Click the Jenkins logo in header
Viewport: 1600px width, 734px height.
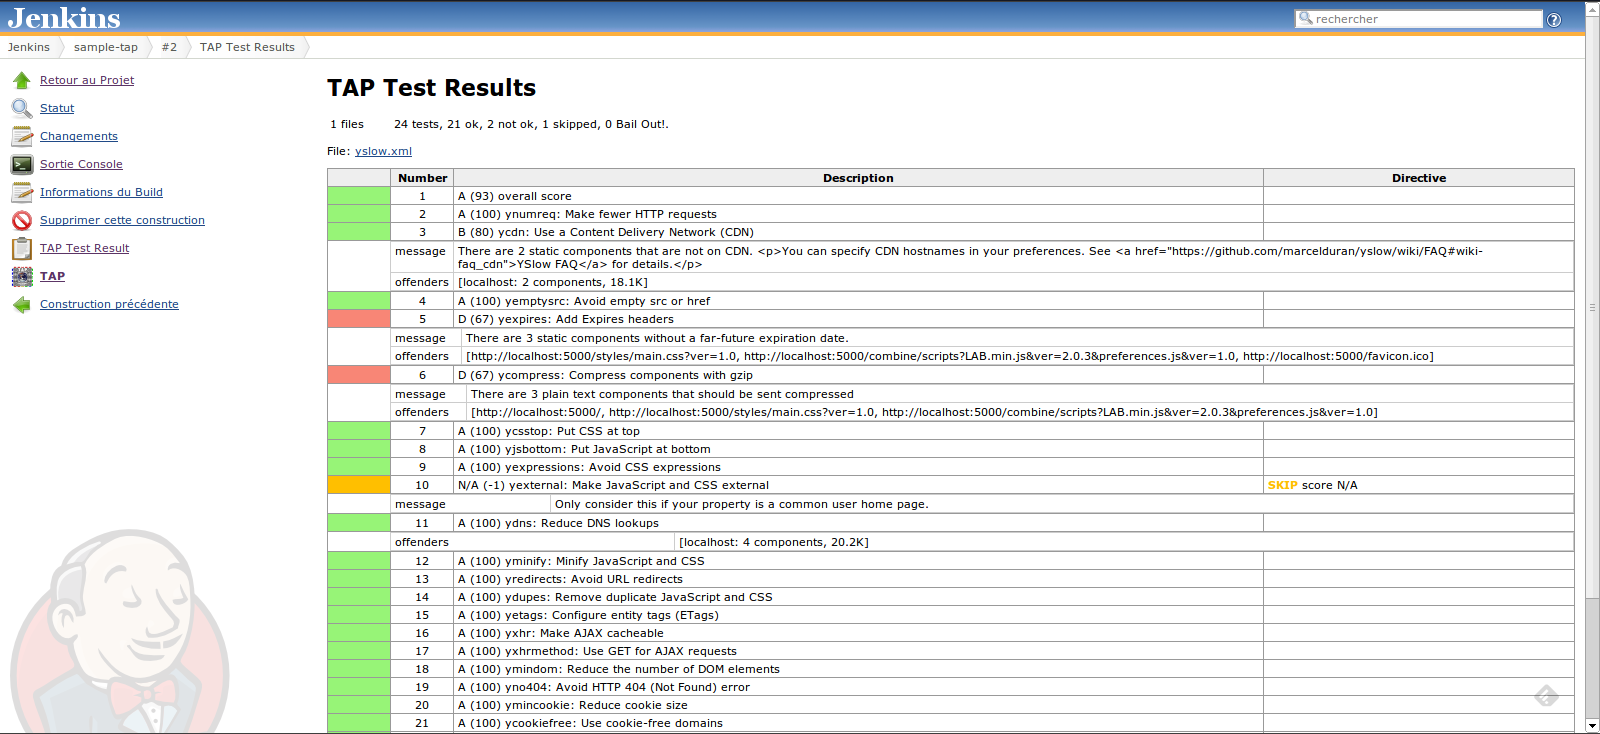point(64,17)
